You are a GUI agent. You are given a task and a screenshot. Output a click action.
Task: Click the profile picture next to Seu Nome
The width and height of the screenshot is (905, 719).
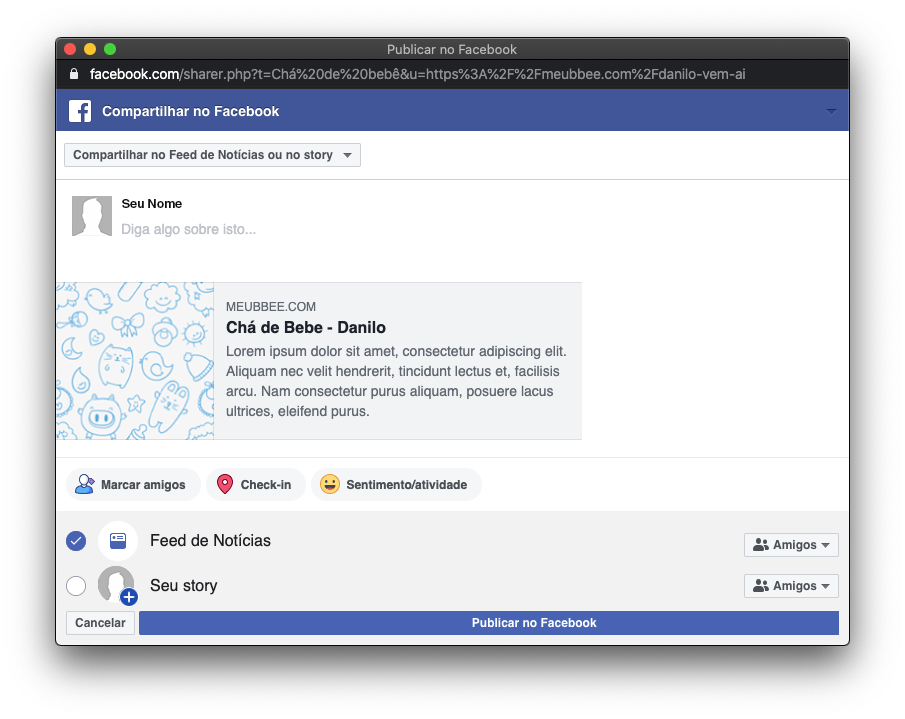92,216
